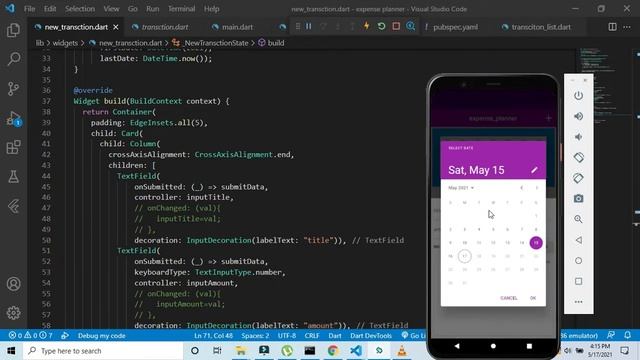640x360 pixels.
Task: Rotate the emulator right
Action: tap(578, 178)
